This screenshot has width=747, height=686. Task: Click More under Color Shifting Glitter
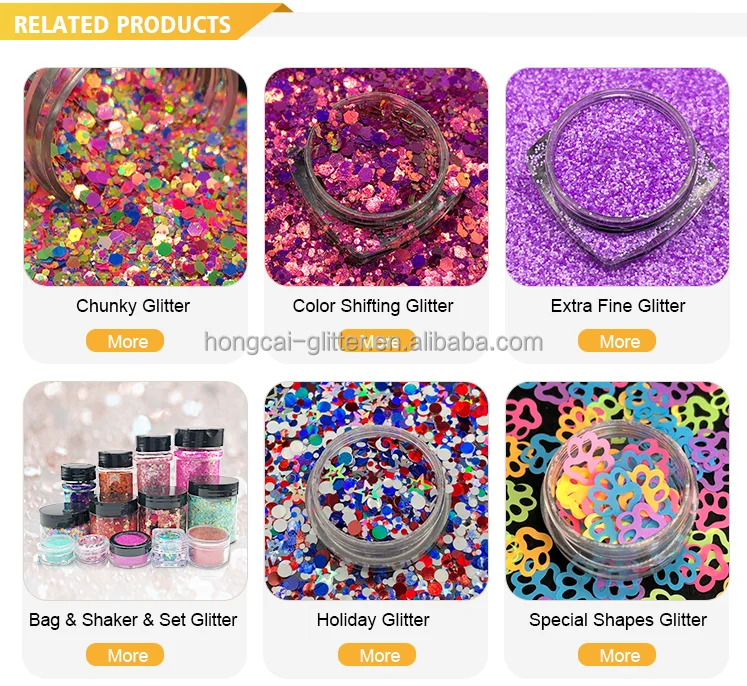click(376, 341)
